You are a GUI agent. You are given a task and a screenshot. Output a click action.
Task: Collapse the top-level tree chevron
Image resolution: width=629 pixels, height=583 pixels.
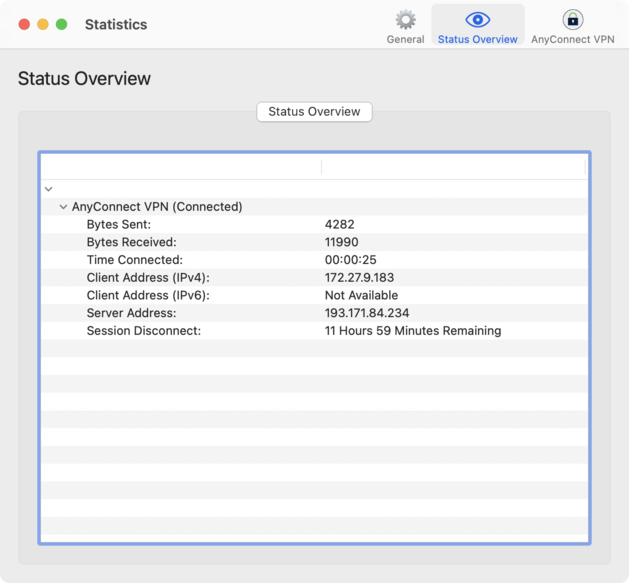click(48, 189)
